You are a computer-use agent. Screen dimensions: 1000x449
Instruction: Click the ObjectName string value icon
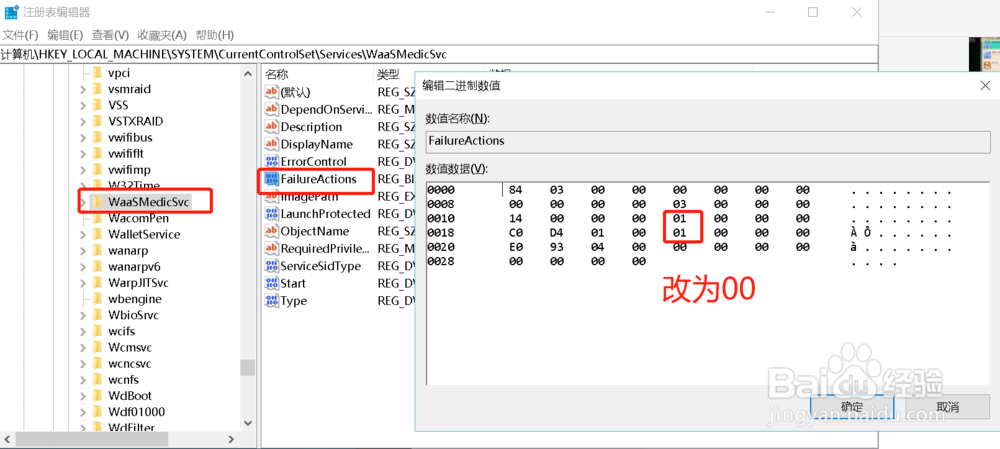(272, 231)
